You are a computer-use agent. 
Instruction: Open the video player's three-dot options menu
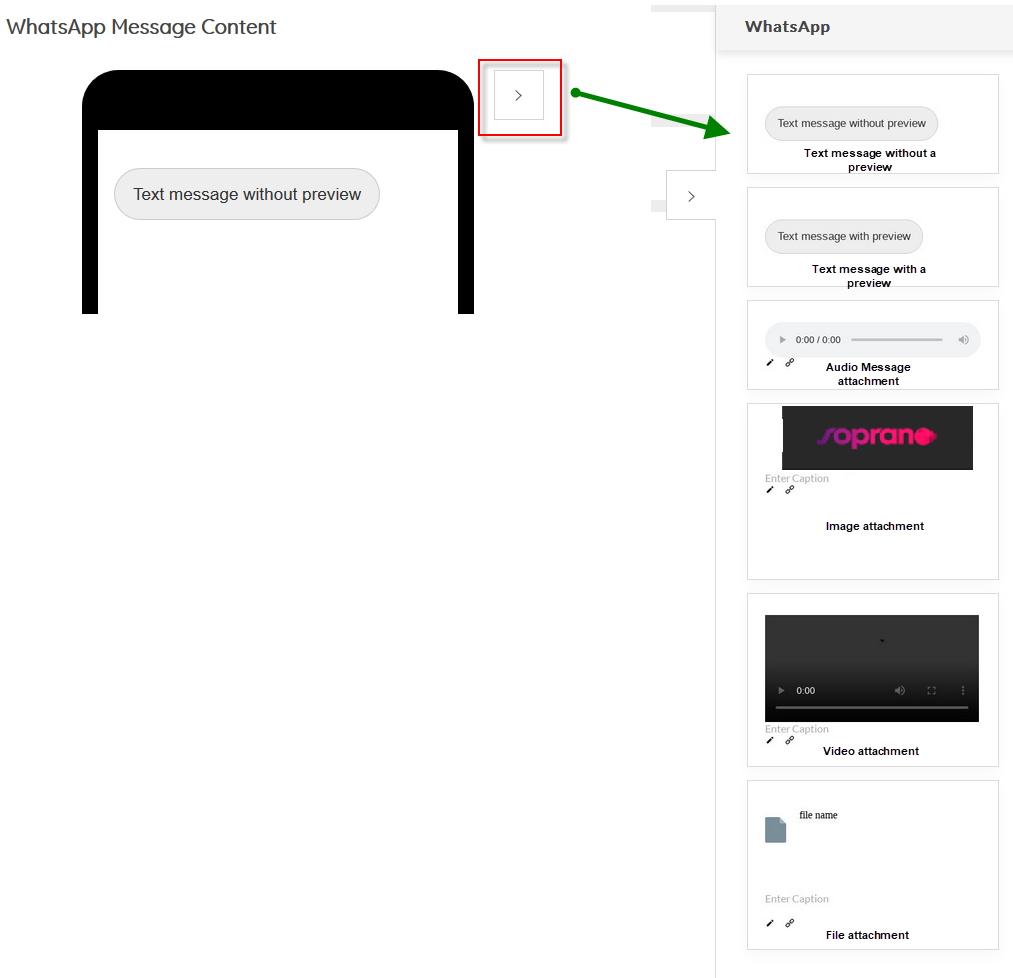963,691
